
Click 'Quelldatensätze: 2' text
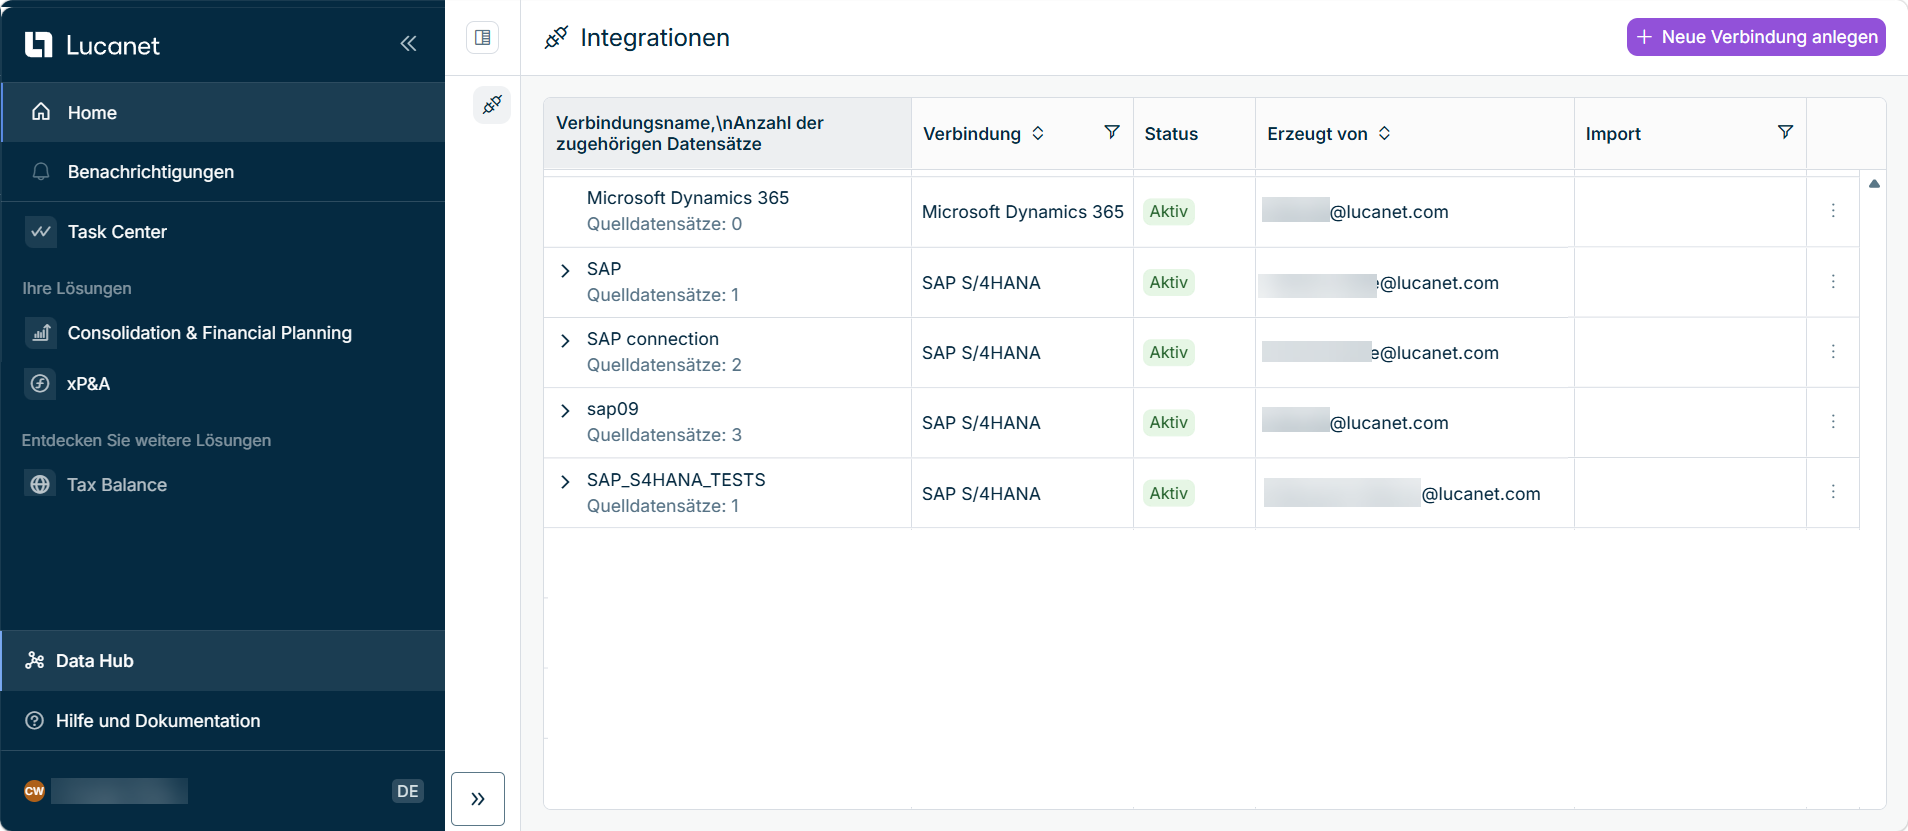coord(664,365)
